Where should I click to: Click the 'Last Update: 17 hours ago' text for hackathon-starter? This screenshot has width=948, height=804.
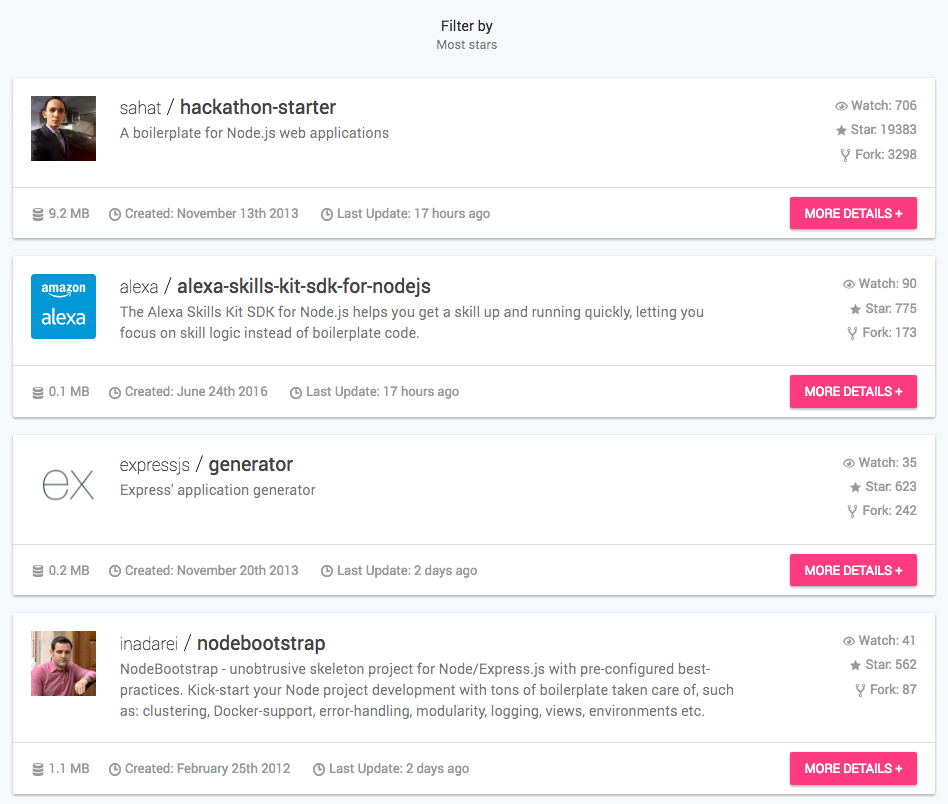click(414, 213)
